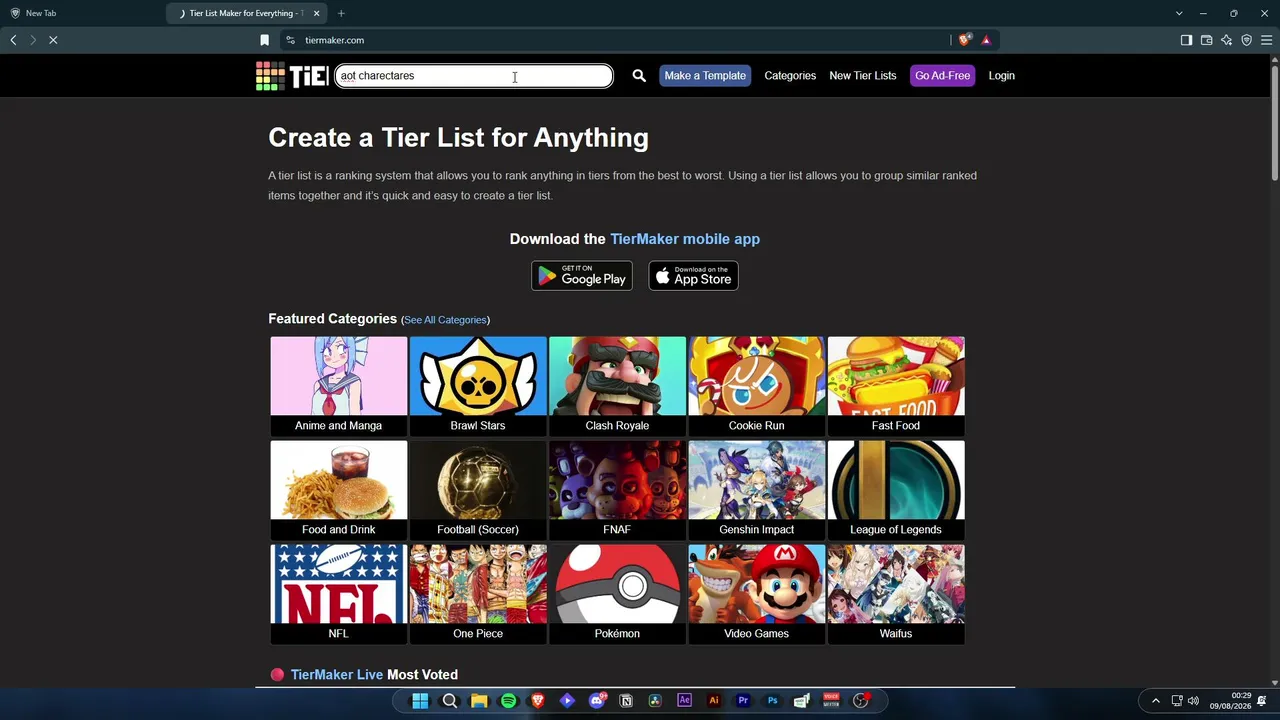Switch to the New Tab browser tab

pyautogui.click(x=84, y=13)
